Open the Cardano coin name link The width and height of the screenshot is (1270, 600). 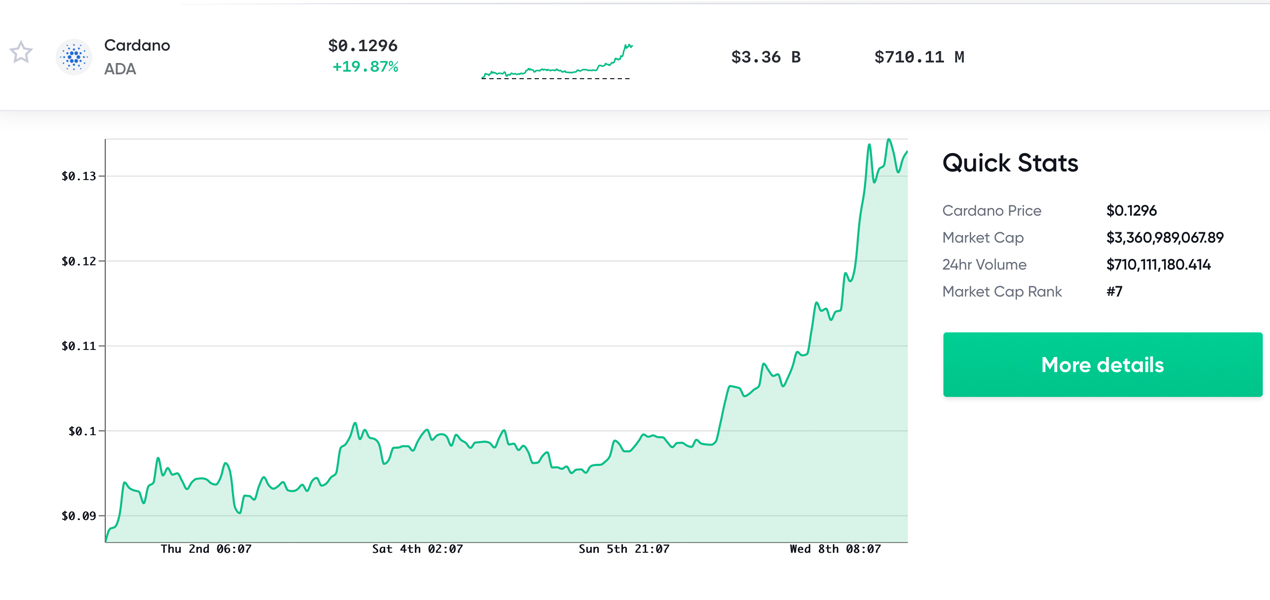[137, 45]
